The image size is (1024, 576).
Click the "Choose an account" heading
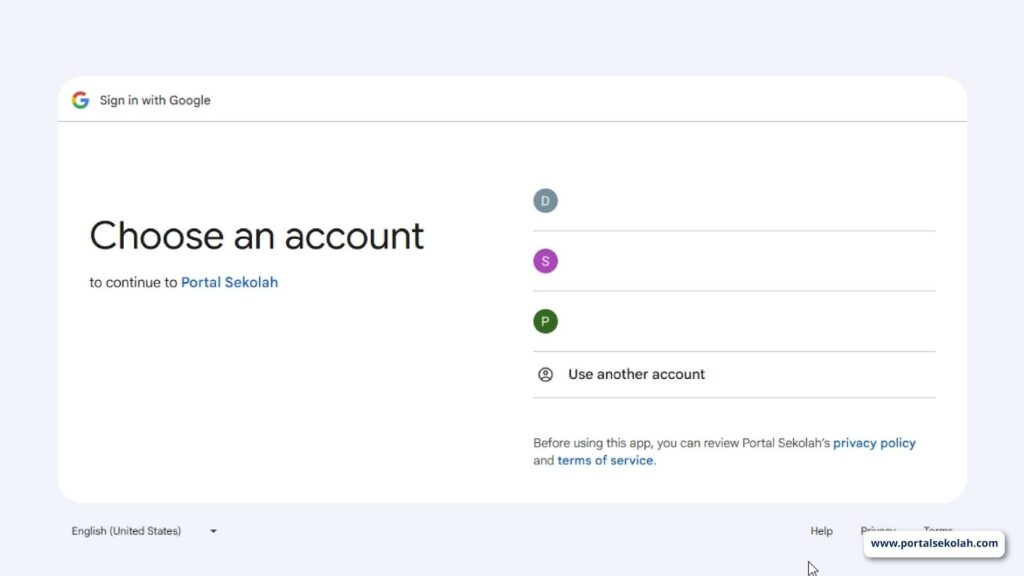coord(257,237)
